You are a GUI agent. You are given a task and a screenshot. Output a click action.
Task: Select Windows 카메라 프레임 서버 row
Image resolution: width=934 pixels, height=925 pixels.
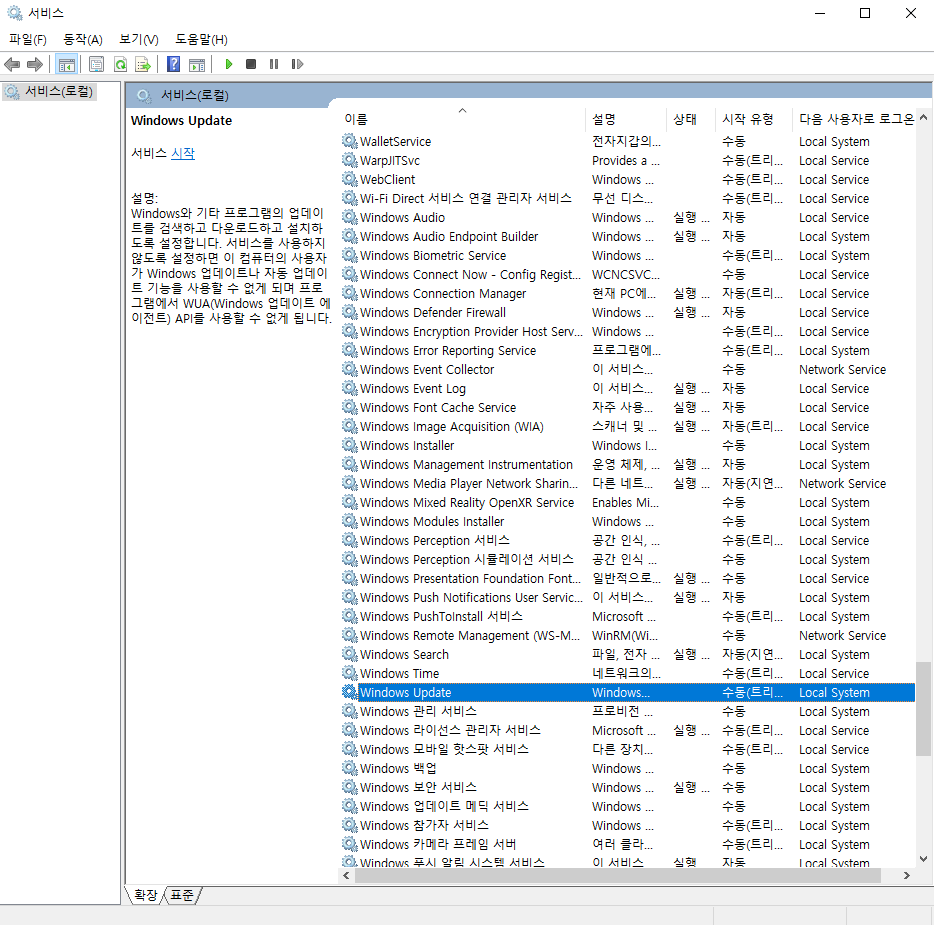click(x=628, y=844)
